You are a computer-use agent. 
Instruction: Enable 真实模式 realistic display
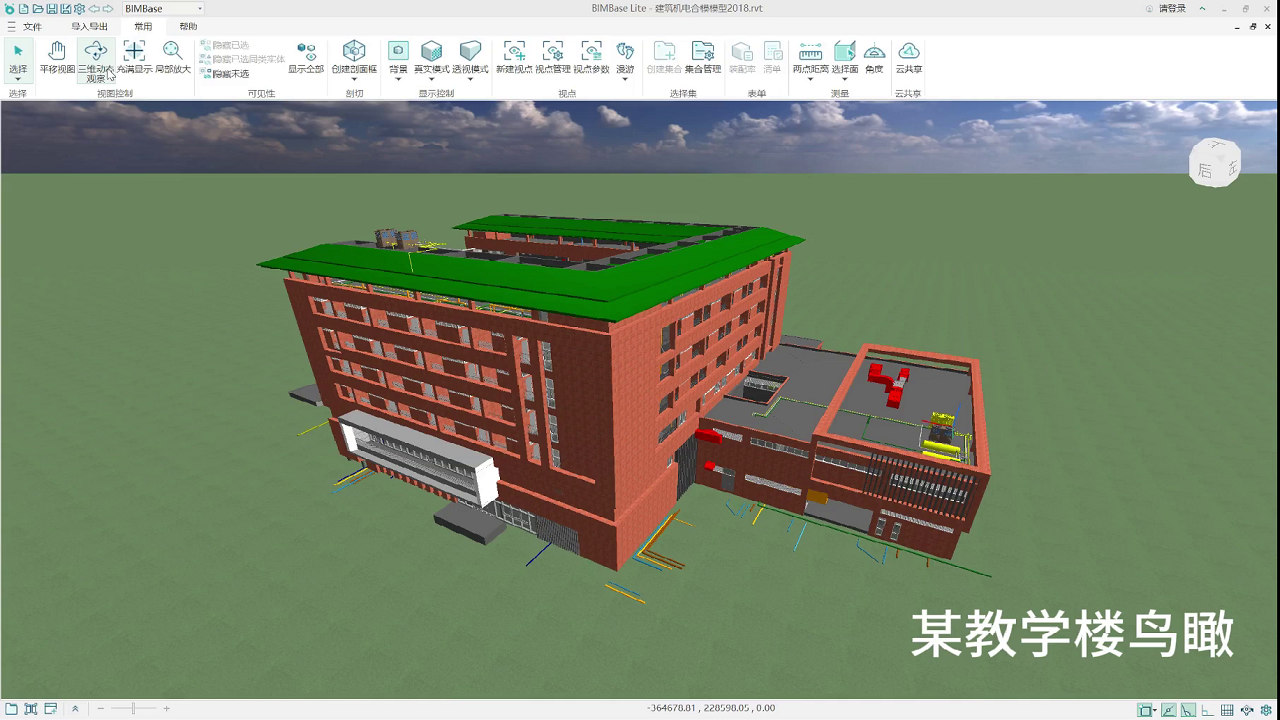[431, 55]
